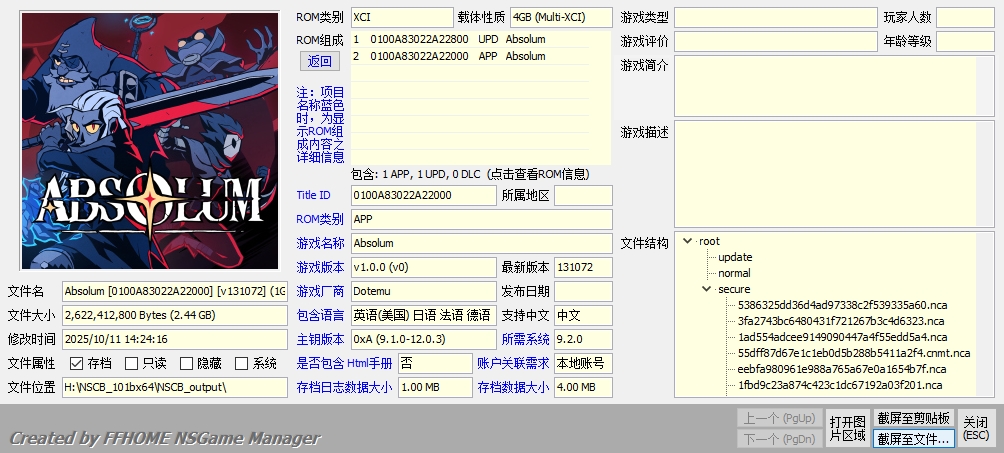Toggle the 存档 (Archive) attribute checkbox
The image size is (1004, 453).
(x=76, y=363)
